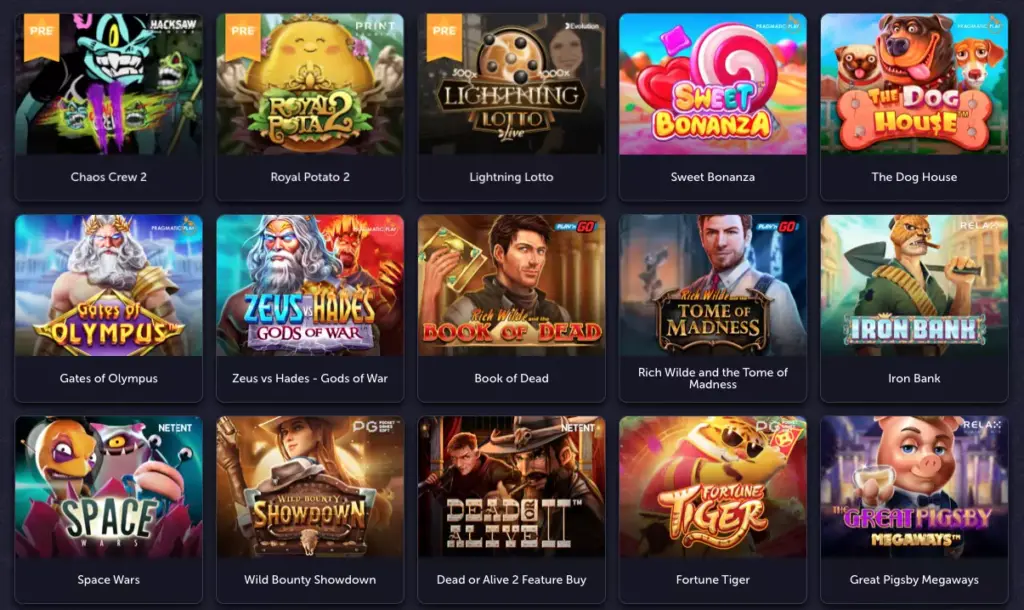Image resolution: width=1024 pixels, height=610 pixels.
Task: Select the Fortune Tiger game artwork
Action: (712, 487)
